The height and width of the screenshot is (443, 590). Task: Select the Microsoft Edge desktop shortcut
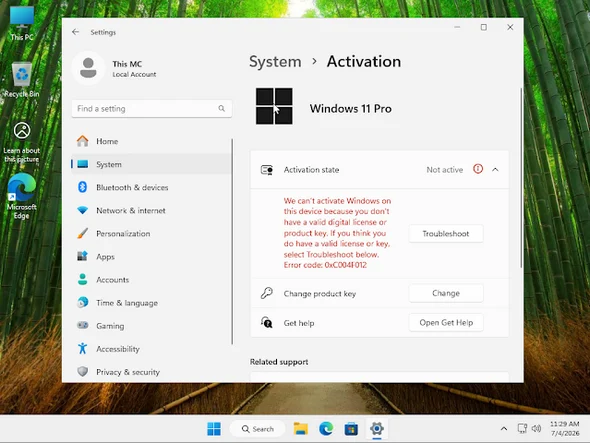point(22,196)
